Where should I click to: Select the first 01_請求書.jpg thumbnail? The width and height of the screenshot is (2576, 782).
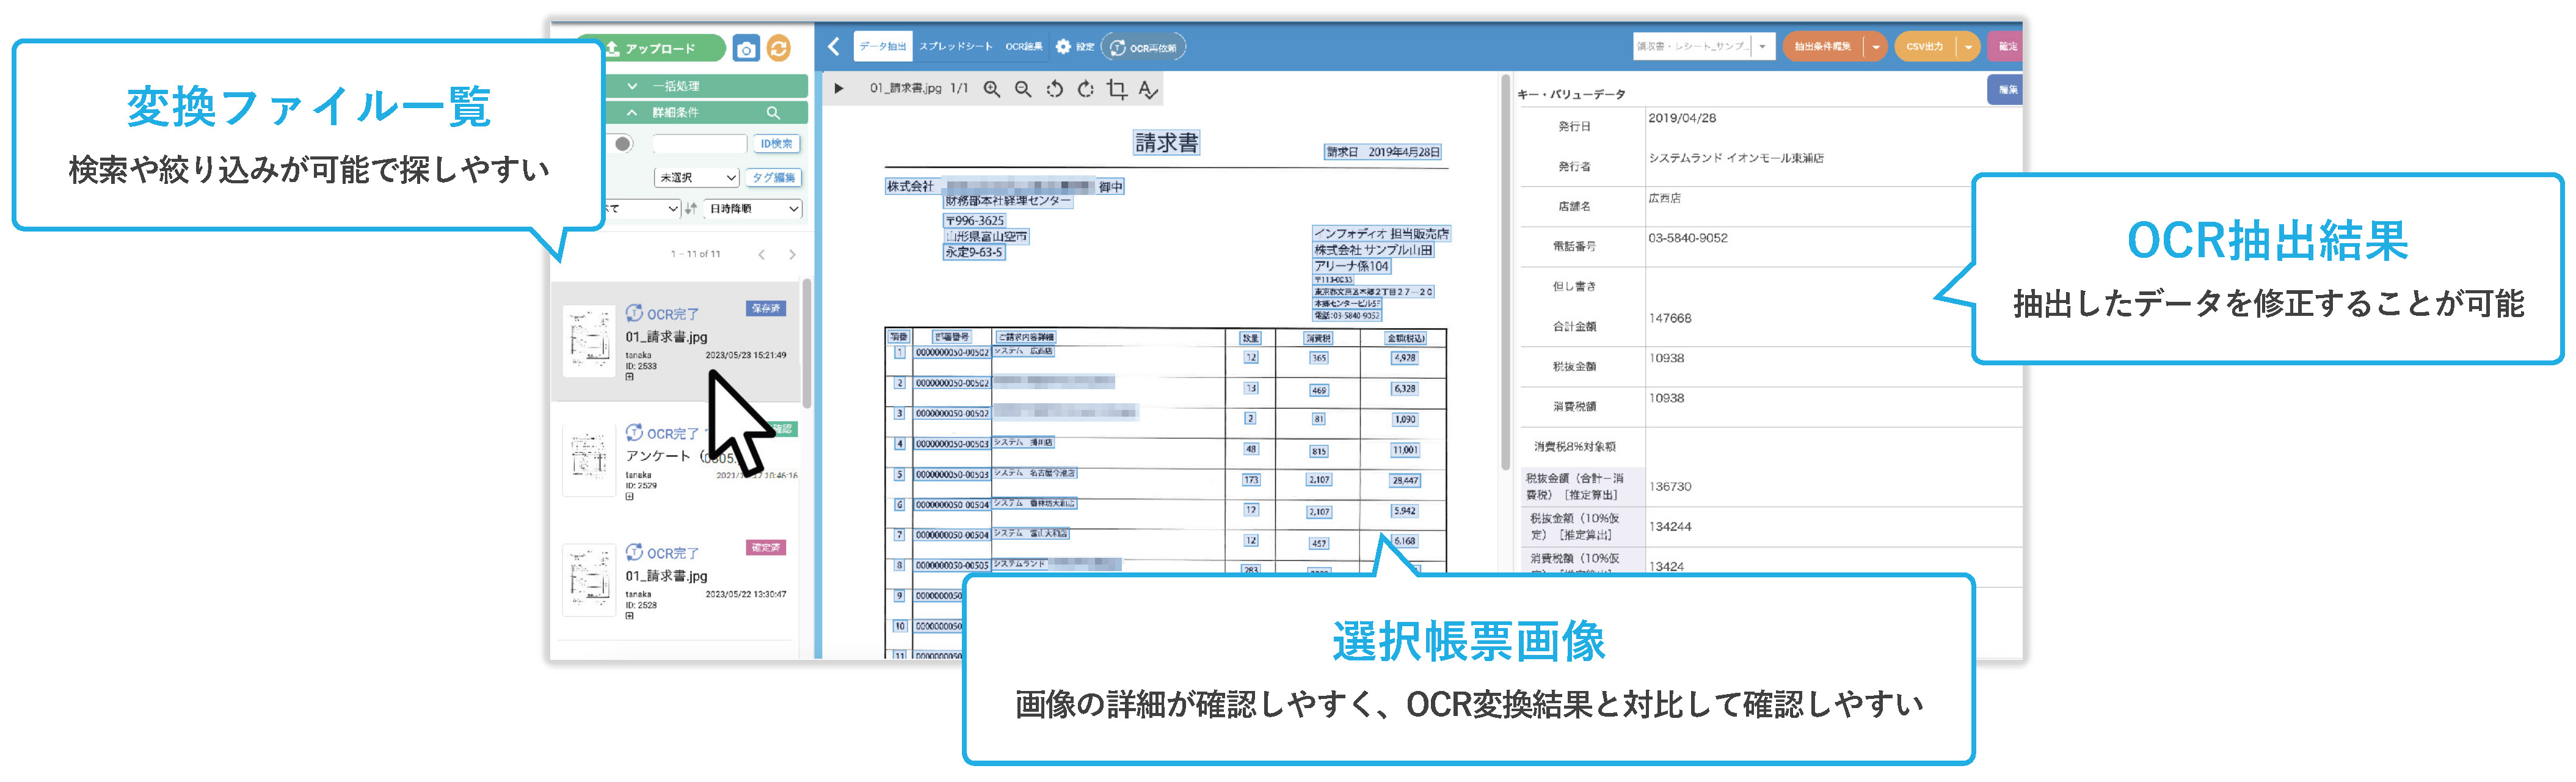589,341
